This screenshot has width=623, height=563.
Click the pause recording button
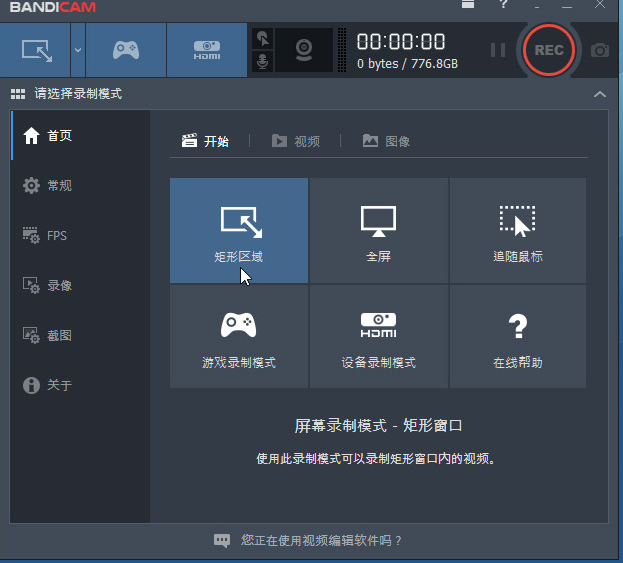click(497, 50)
